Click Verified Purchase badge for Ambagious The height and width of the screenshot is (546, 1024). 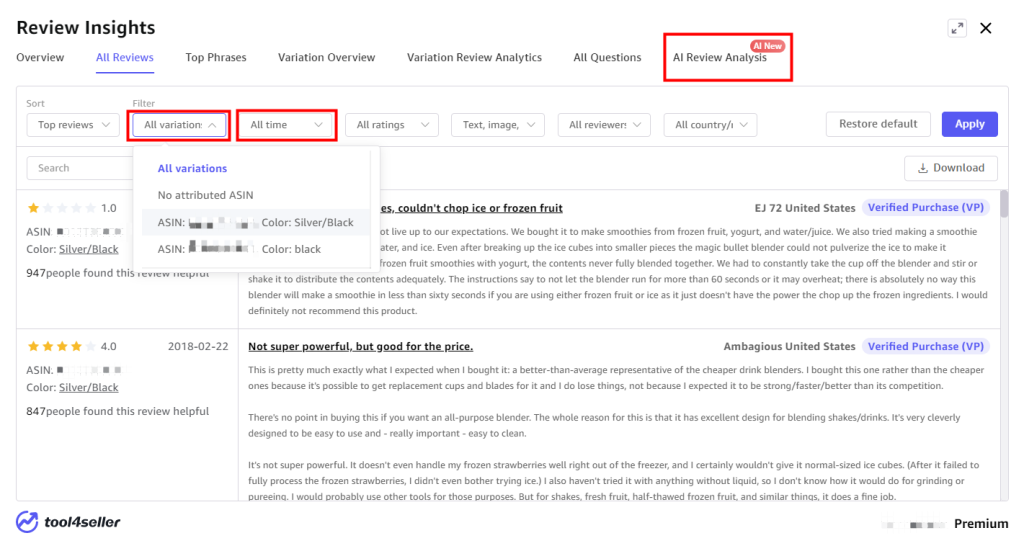point(925,347)
